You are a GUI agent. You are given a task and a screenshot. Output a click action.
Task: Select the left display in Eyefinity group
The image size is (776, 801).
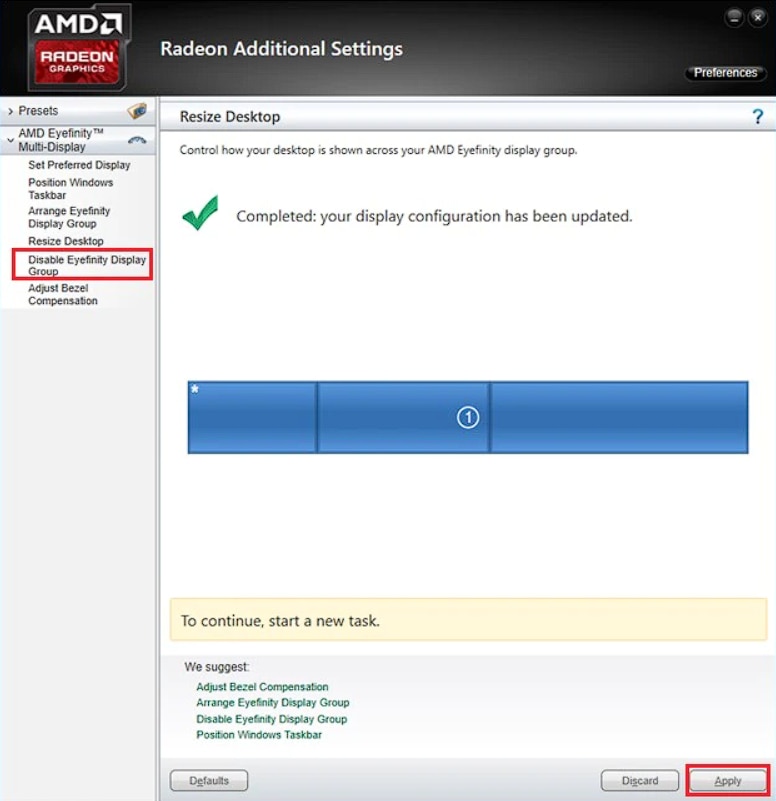coord(252,417)
